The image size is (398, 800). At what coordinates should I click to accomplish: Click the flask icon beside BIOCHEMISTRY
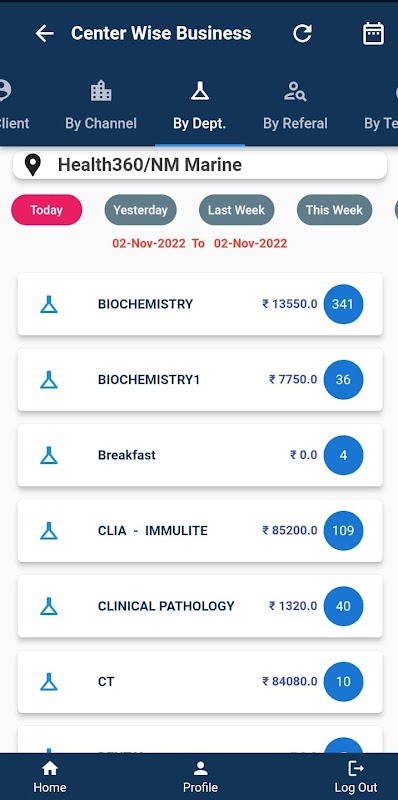(49, 304)
